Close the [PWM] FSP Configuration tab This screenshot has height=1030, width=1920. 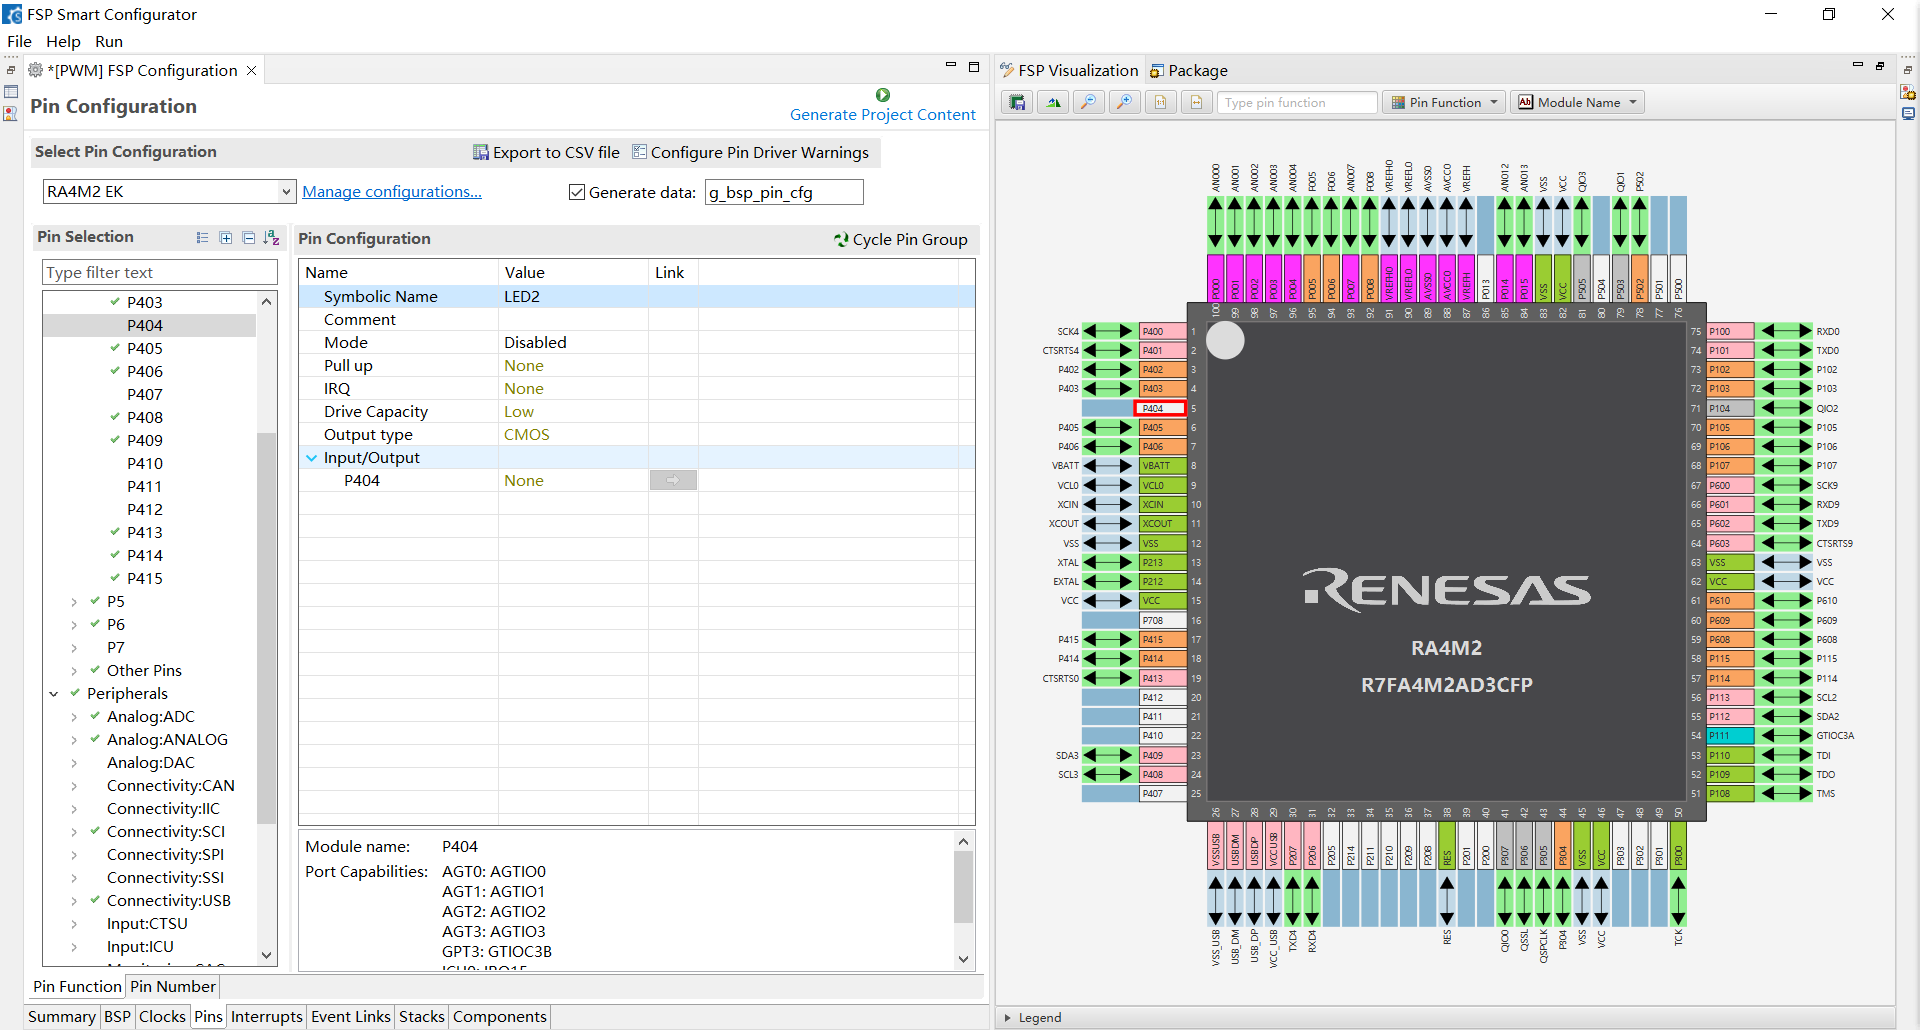(252, 70)
